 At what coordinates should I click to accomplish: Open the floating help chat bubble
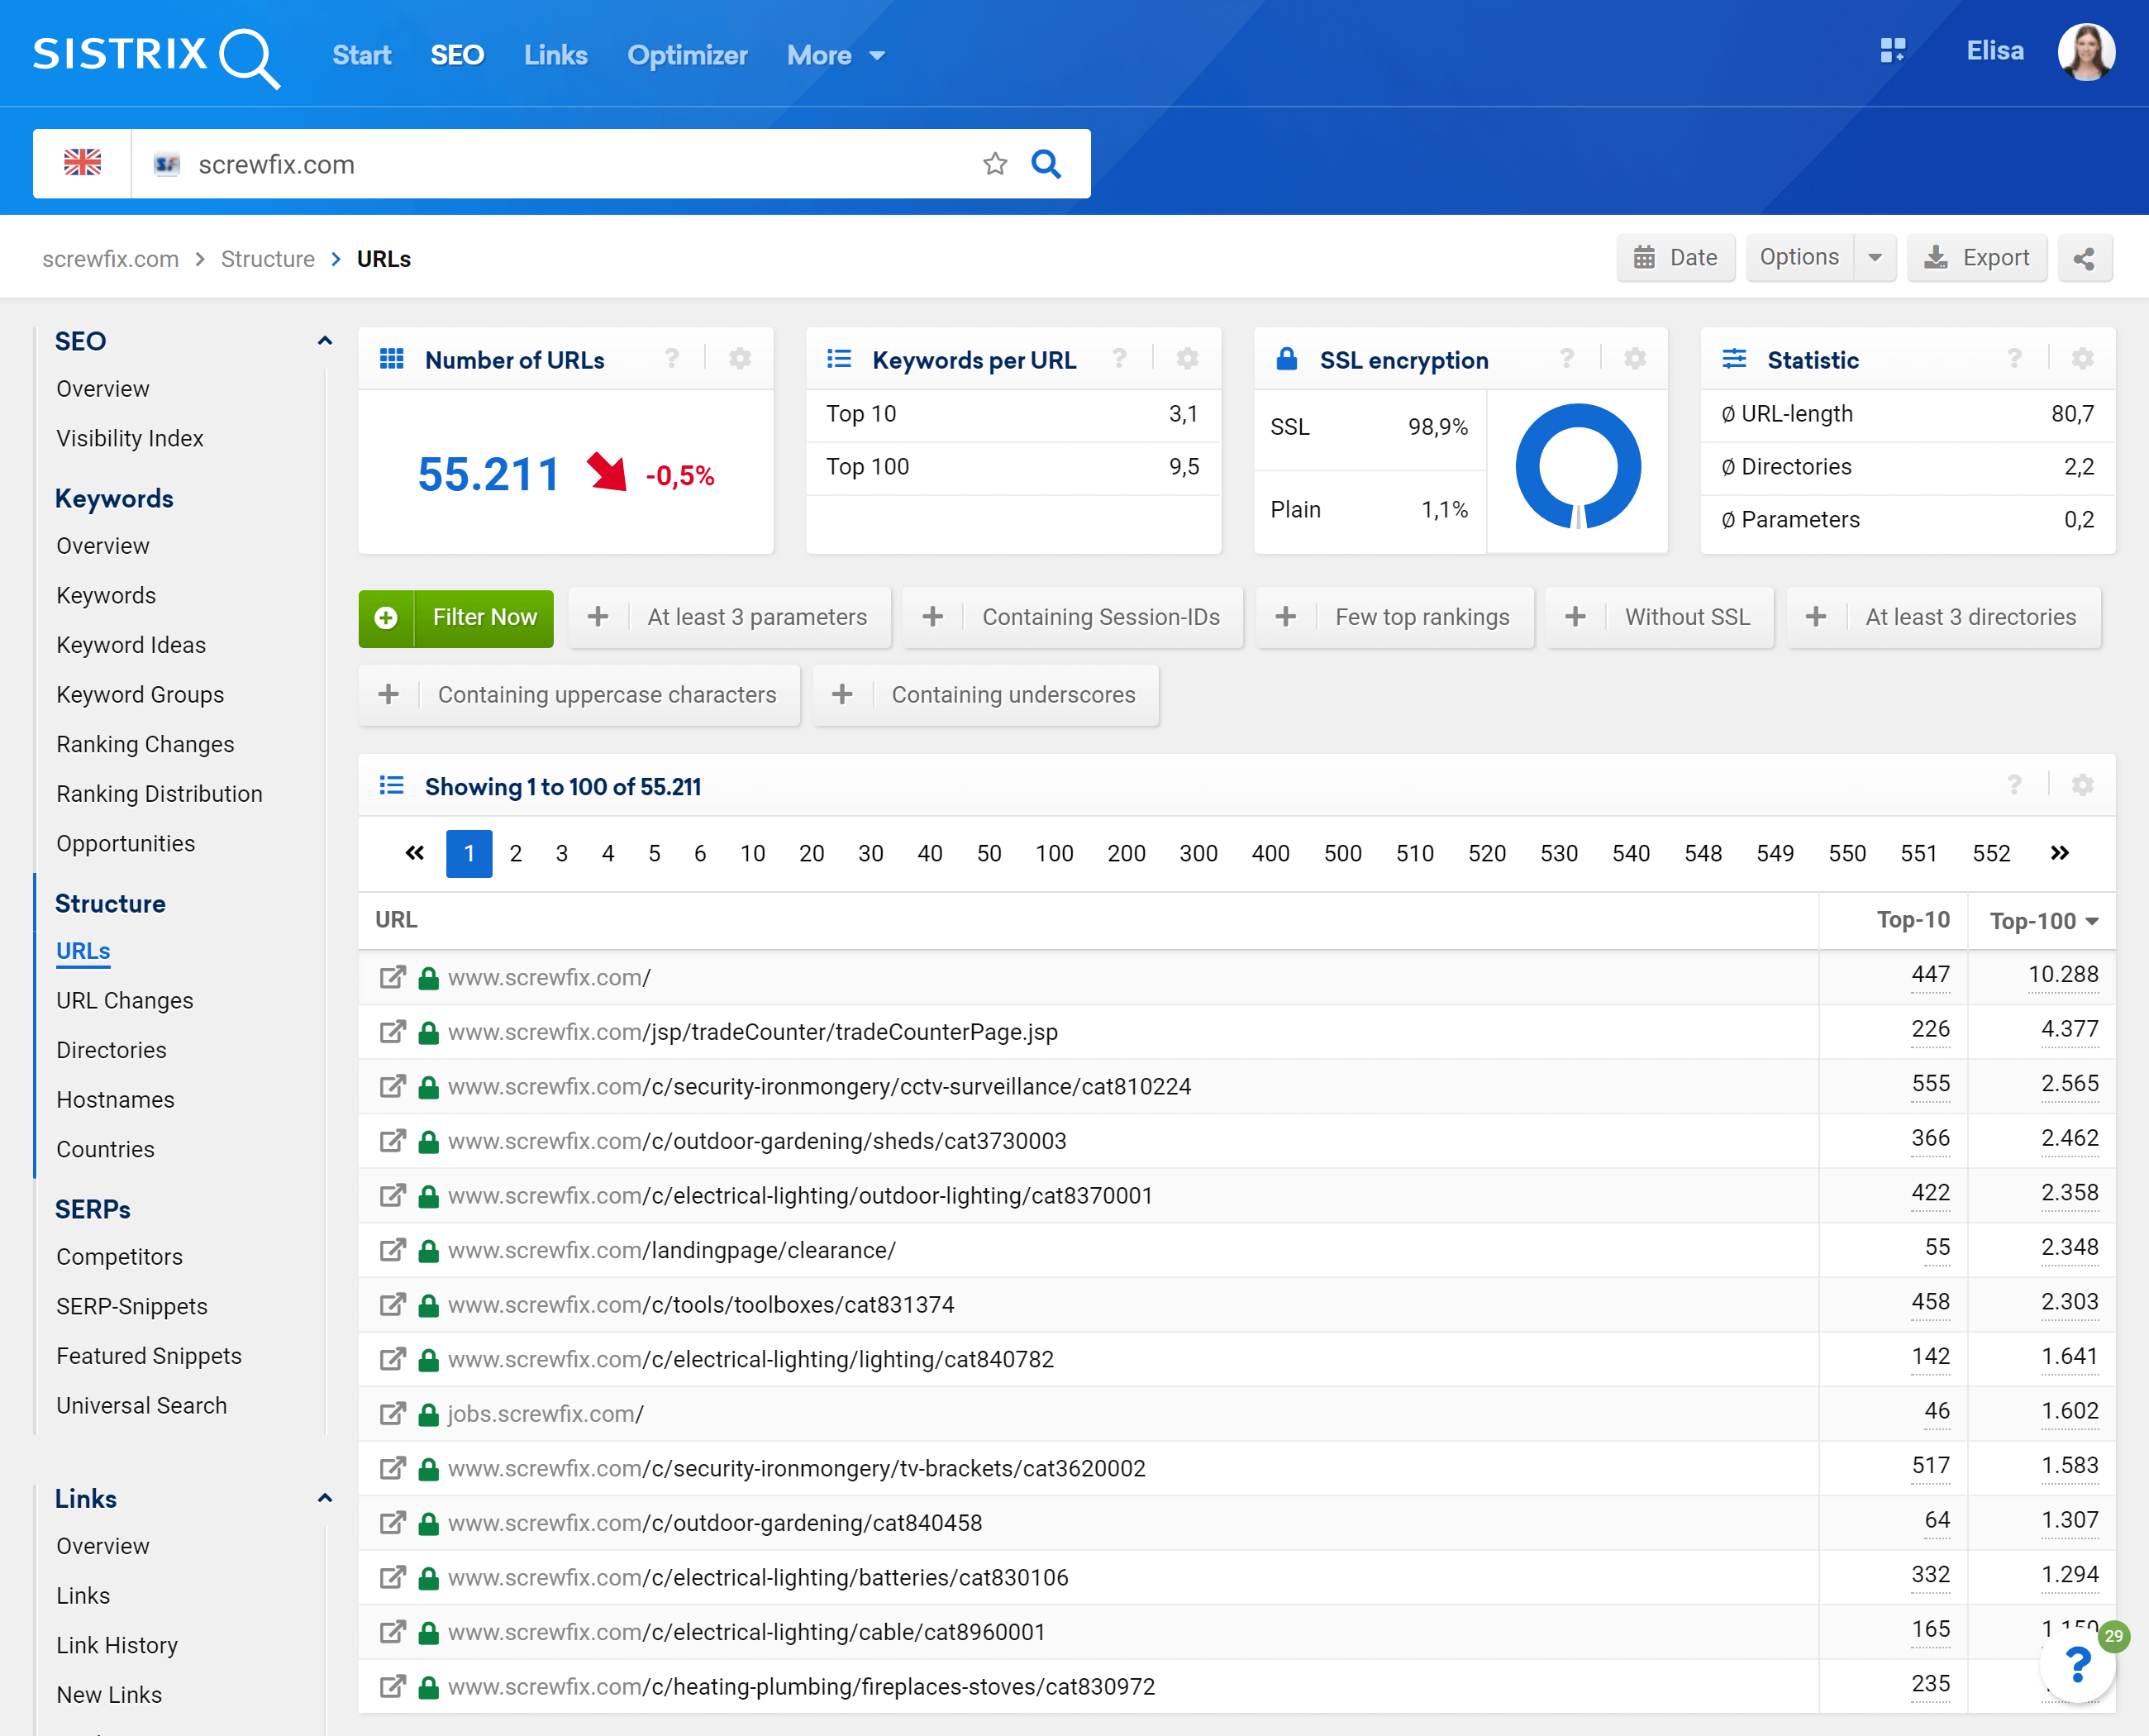2078,1664
